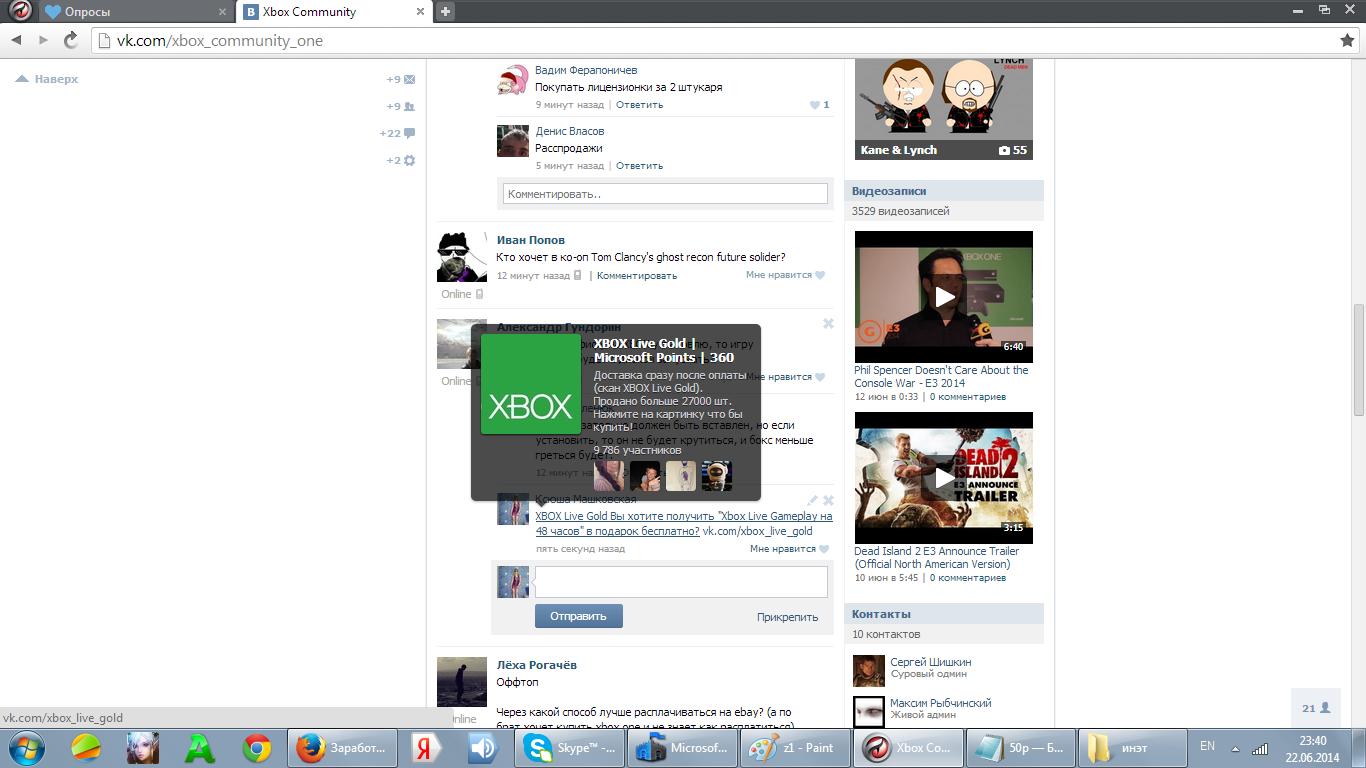The width and height of the screenshot is (1366, 768).
Task: Launch Google Chrome from the taskbar
Action: [x=258, y=748]
